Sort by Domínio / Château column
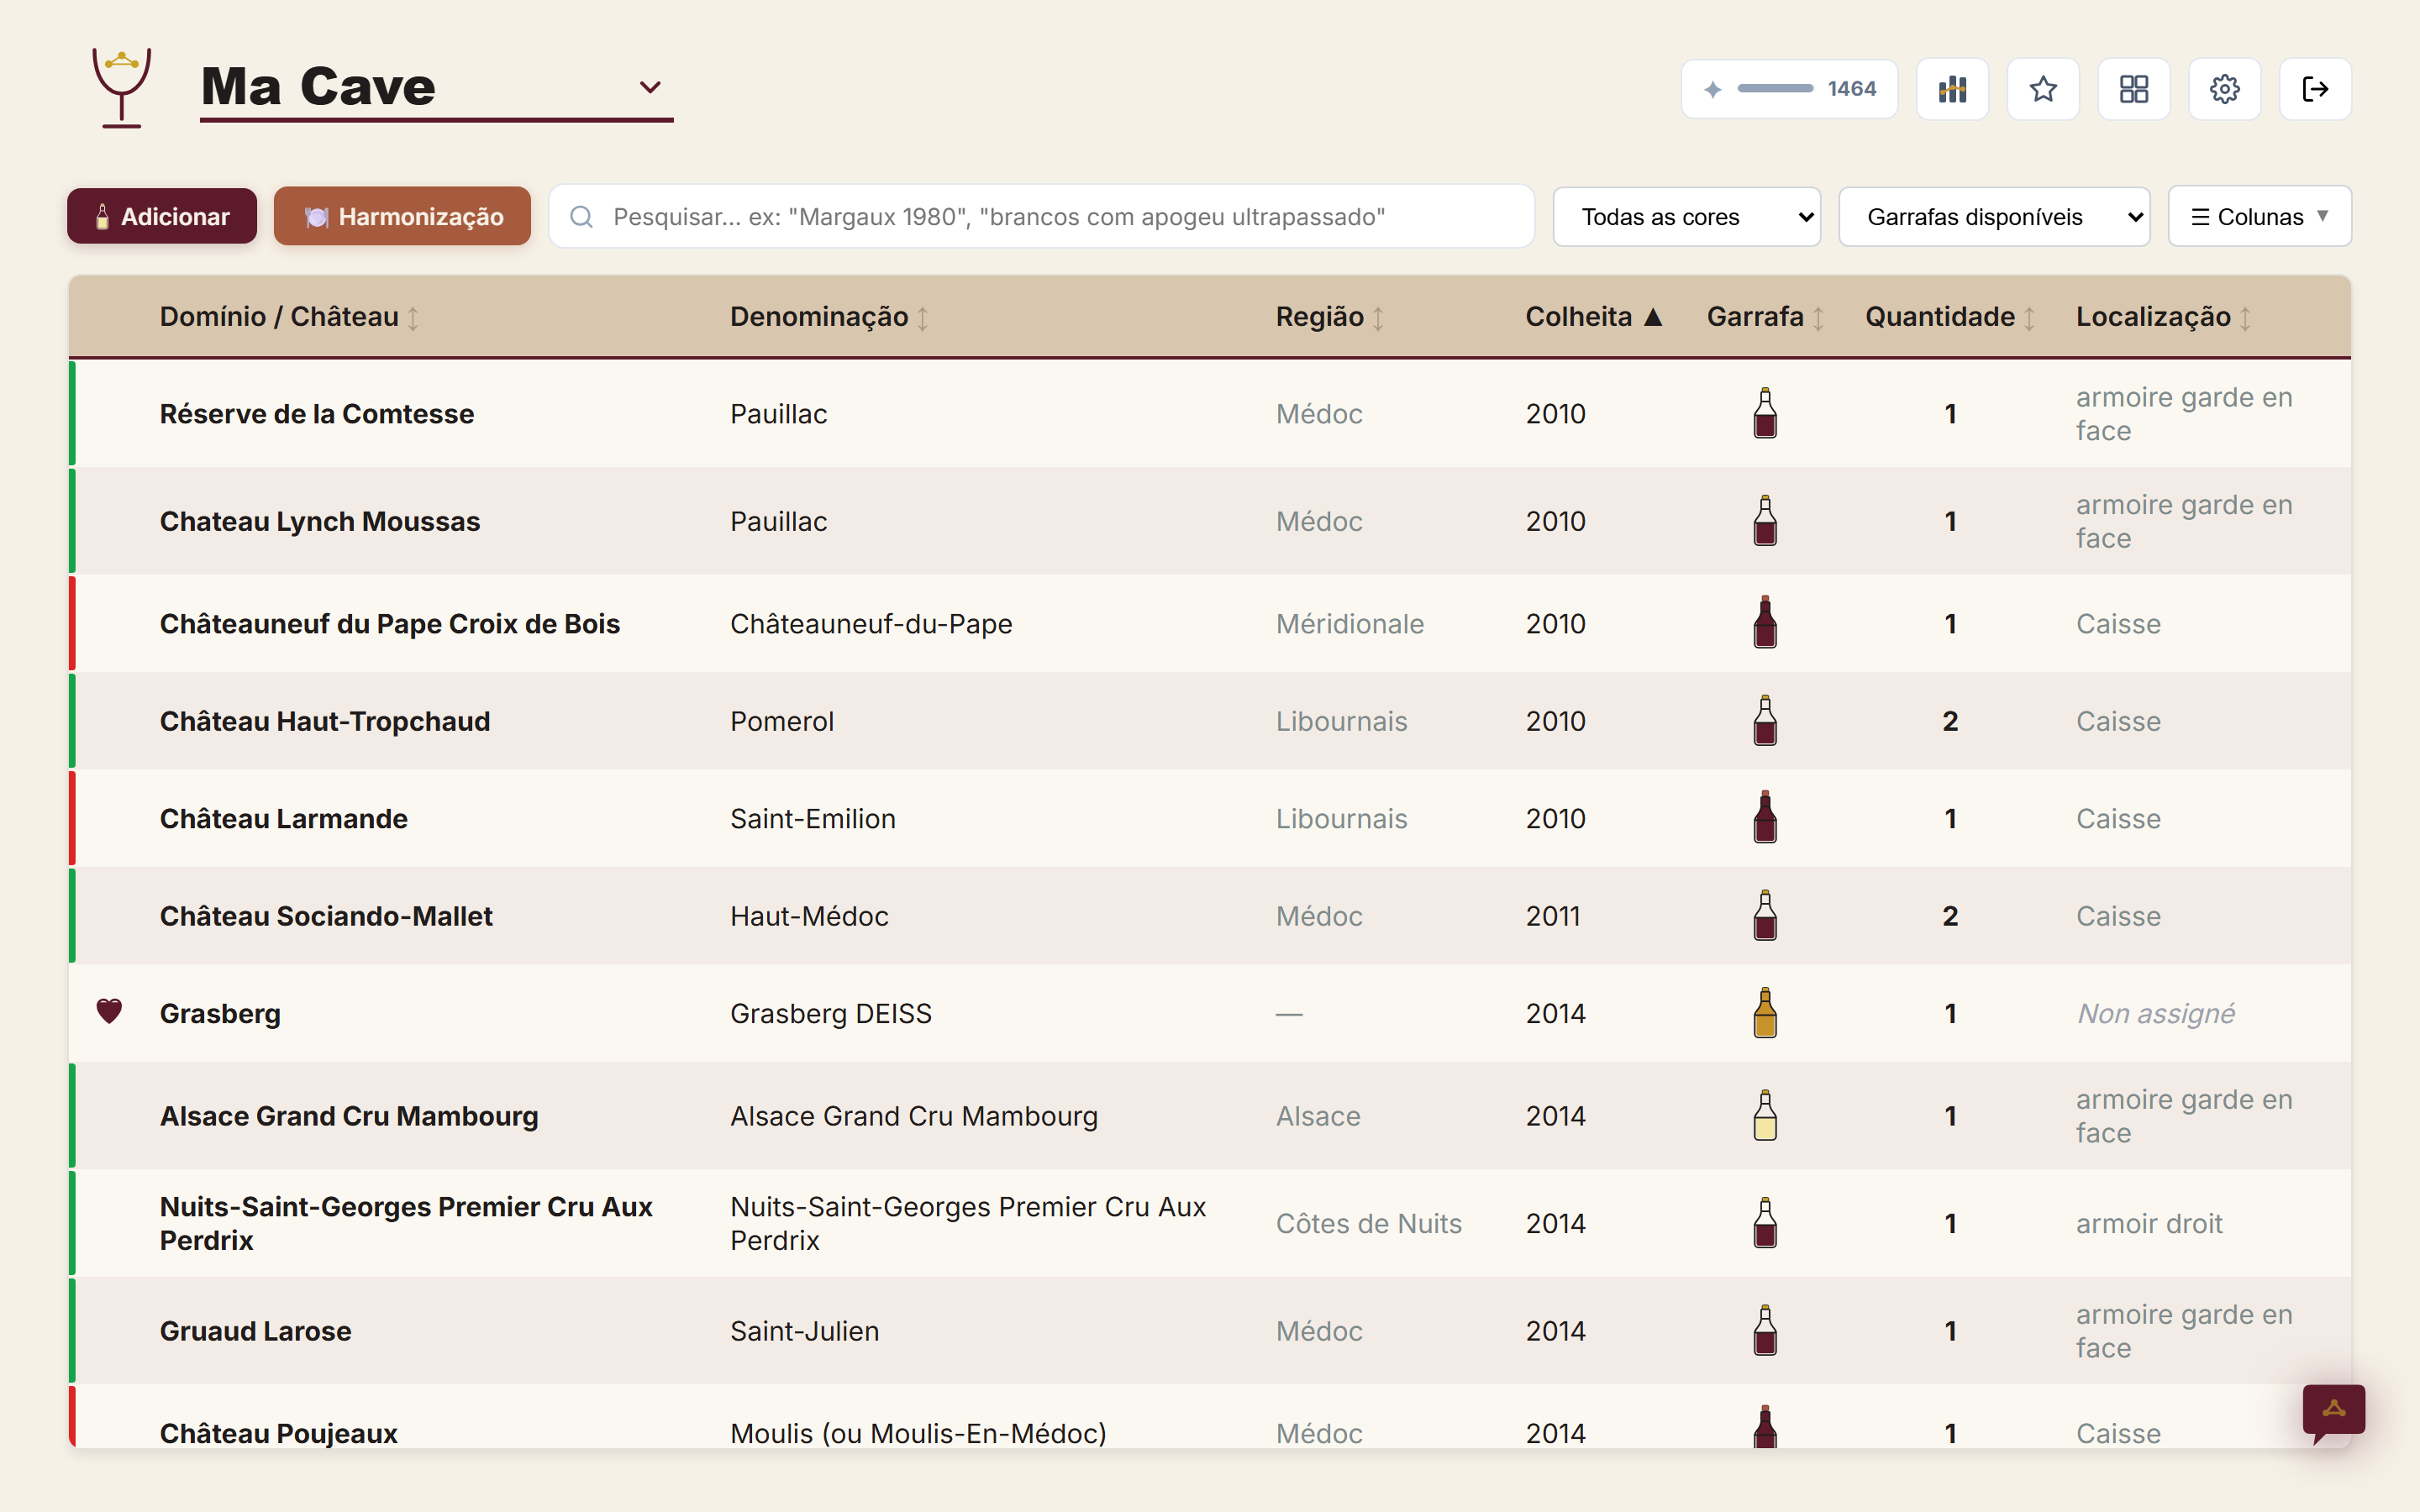 tap(289, 317)
